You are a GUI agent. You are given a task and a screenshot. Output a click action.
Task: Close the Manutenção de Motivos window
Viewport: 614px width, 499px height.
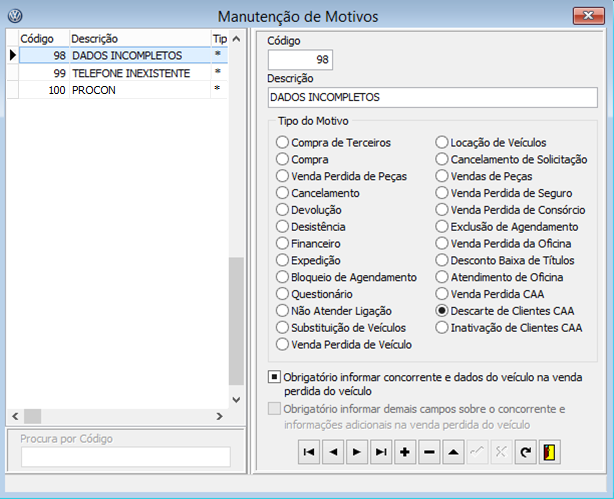tap(589, 16)
